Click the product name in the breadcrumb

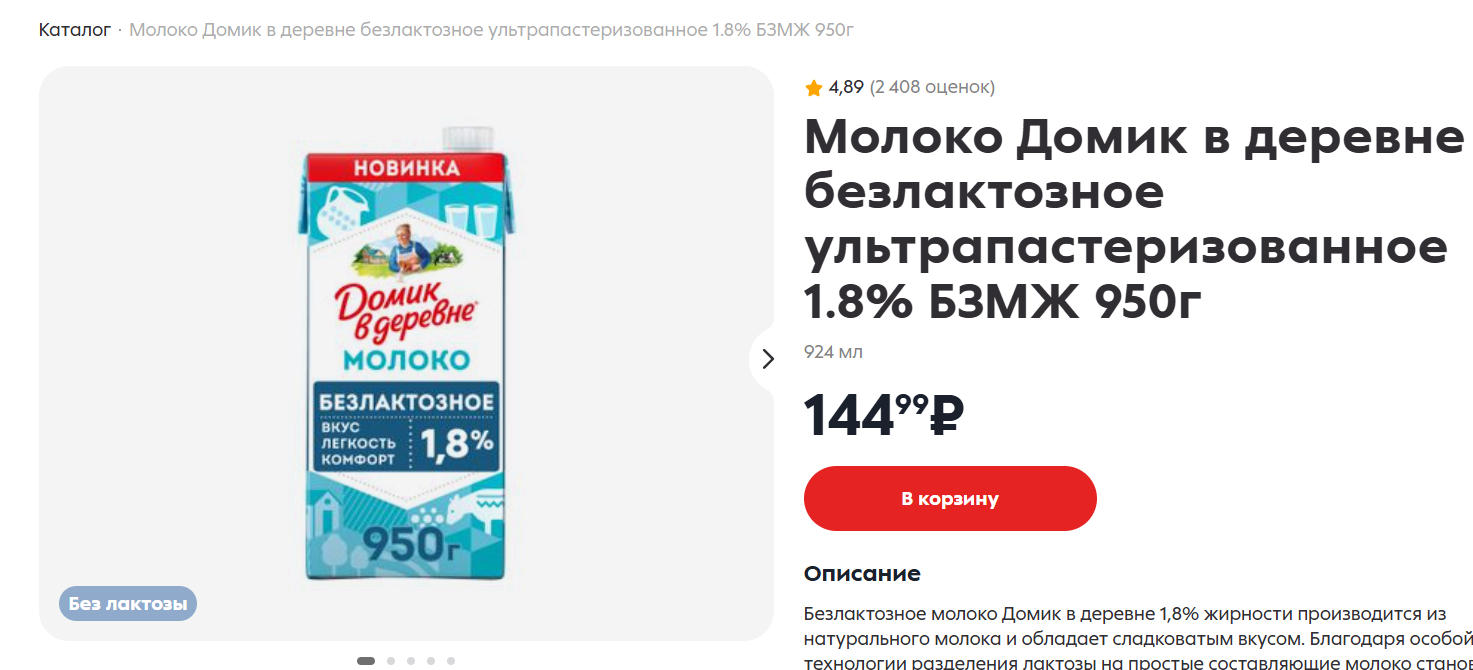[491, 30]
